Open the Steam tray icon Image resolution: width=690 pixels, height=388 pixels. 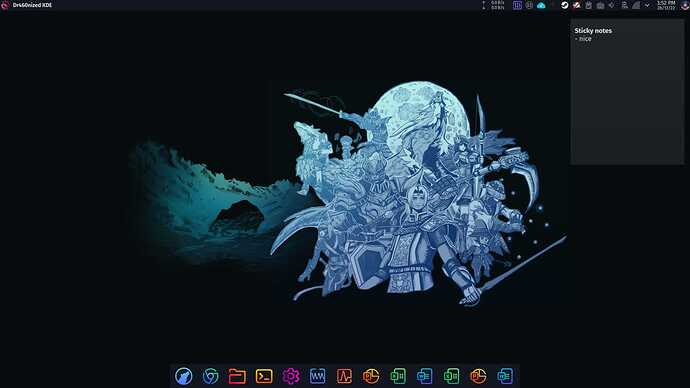tap(565, 5)
